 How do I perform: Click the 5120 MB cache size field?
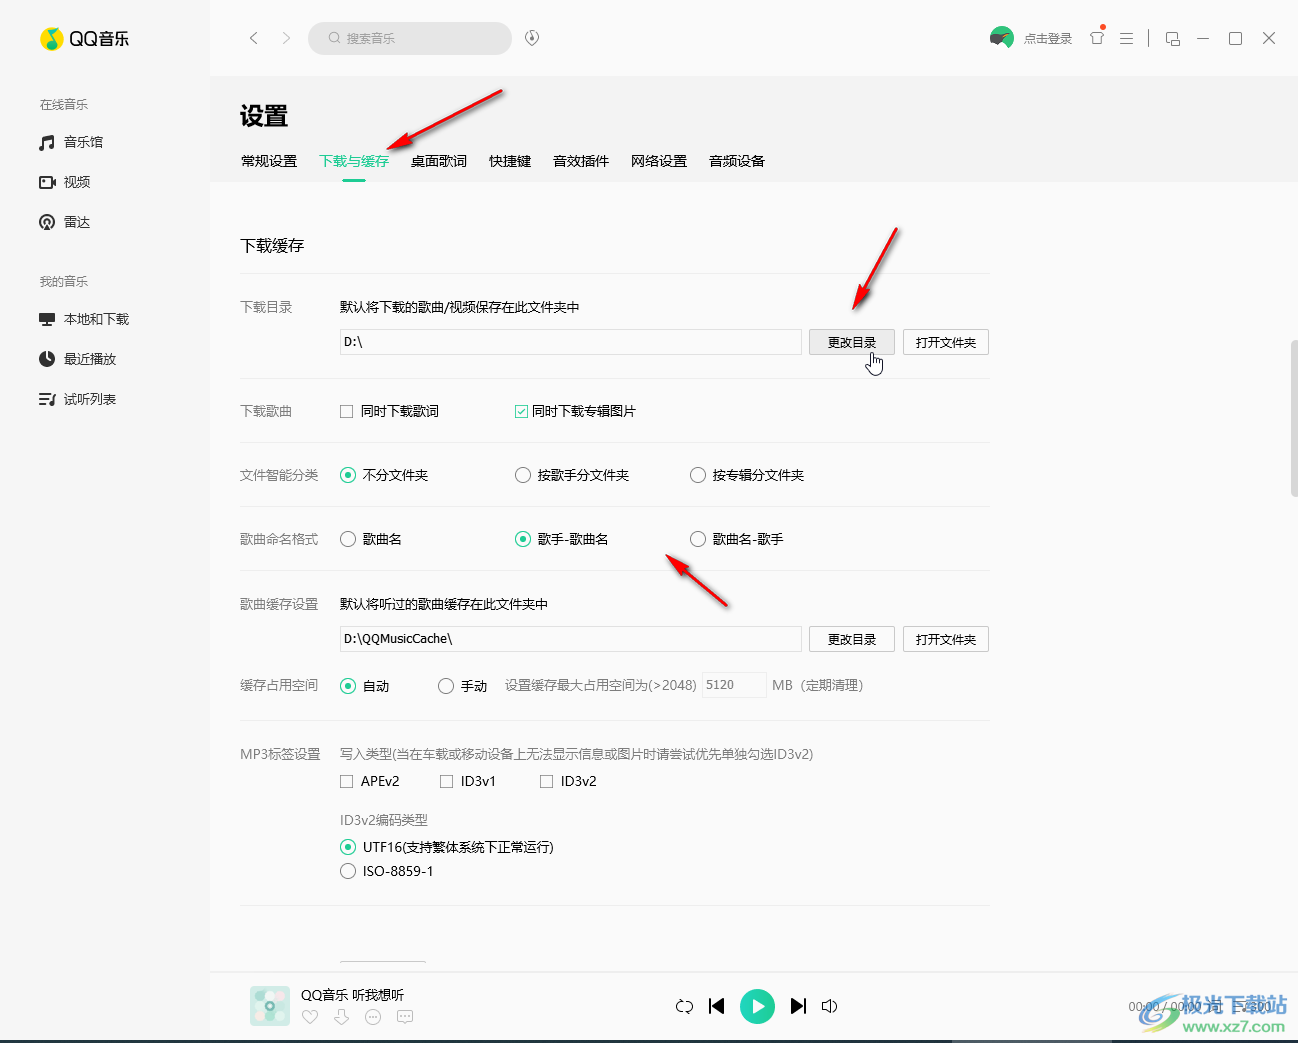(735, 685)
